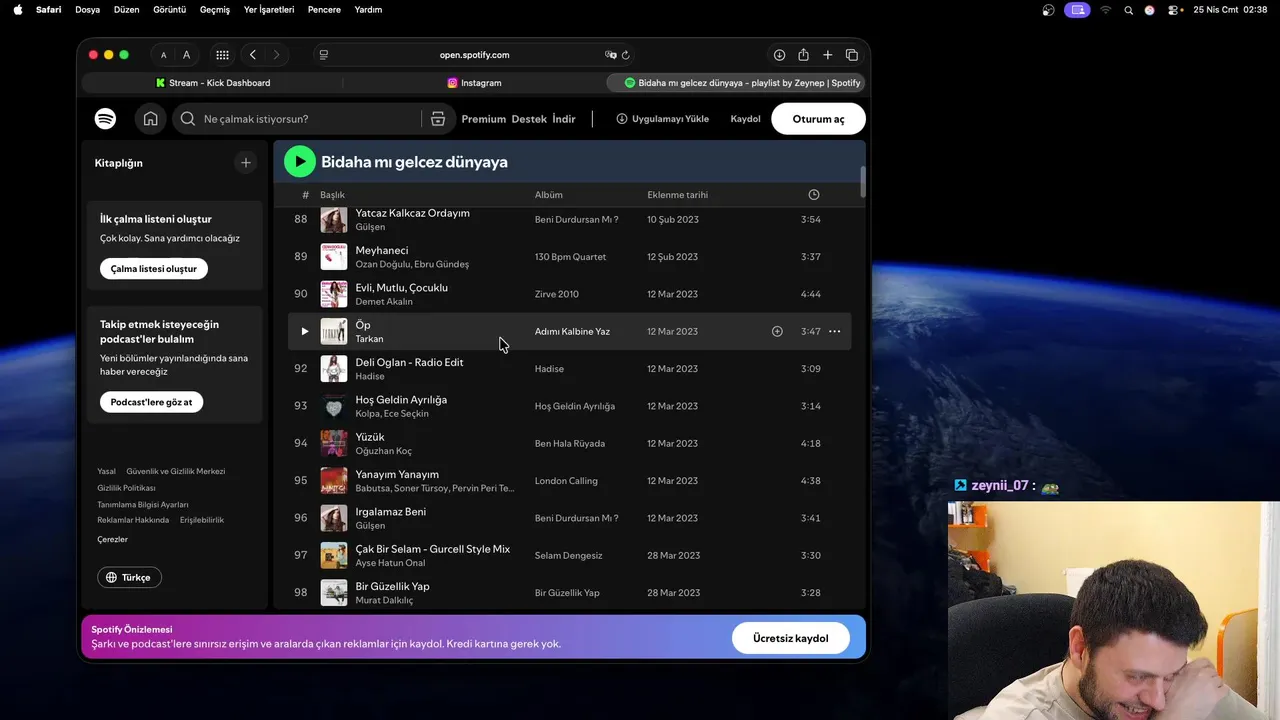
Task: Open a new Safari tab
Action: click(827, 55)
